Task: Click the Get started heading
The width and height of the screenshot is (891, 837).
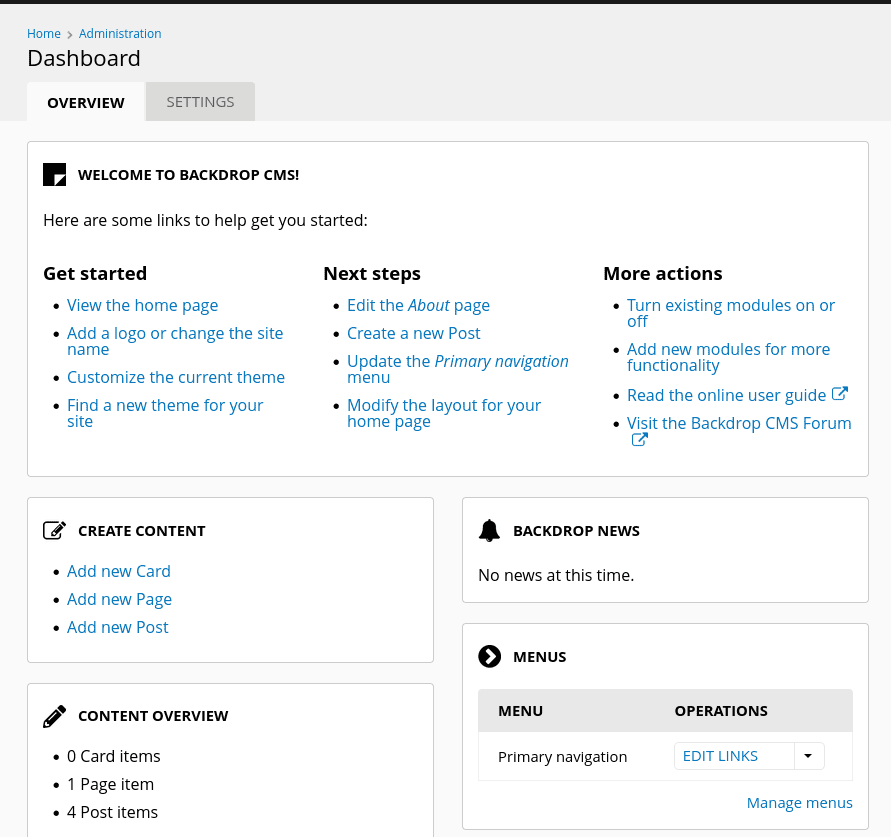Action: click(95, 273)
